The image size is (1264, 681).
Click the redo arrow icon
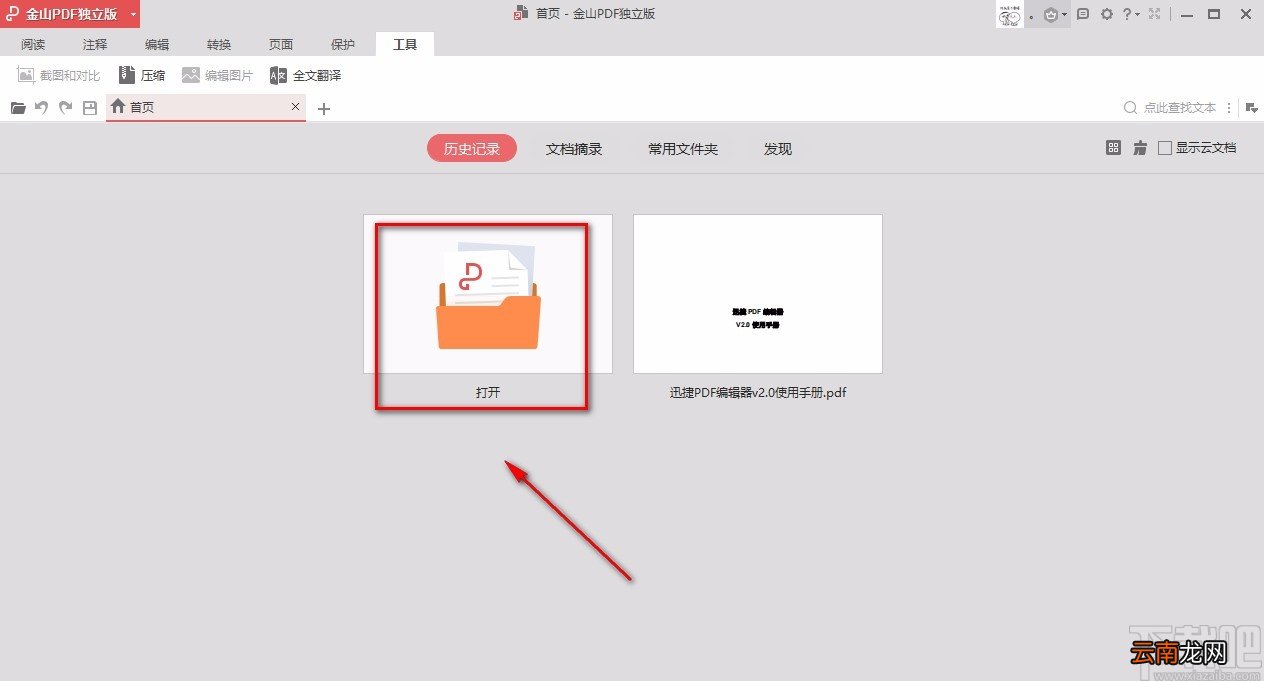[x=66, y=107]
